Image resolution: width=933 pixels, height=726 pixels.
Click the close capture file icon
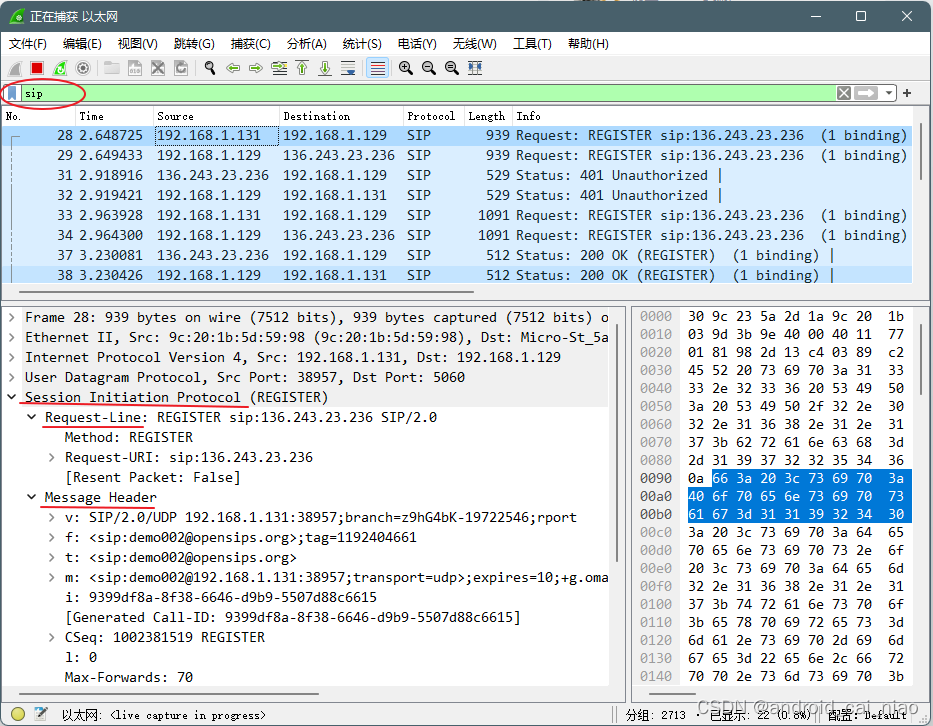tap(158, 68)
